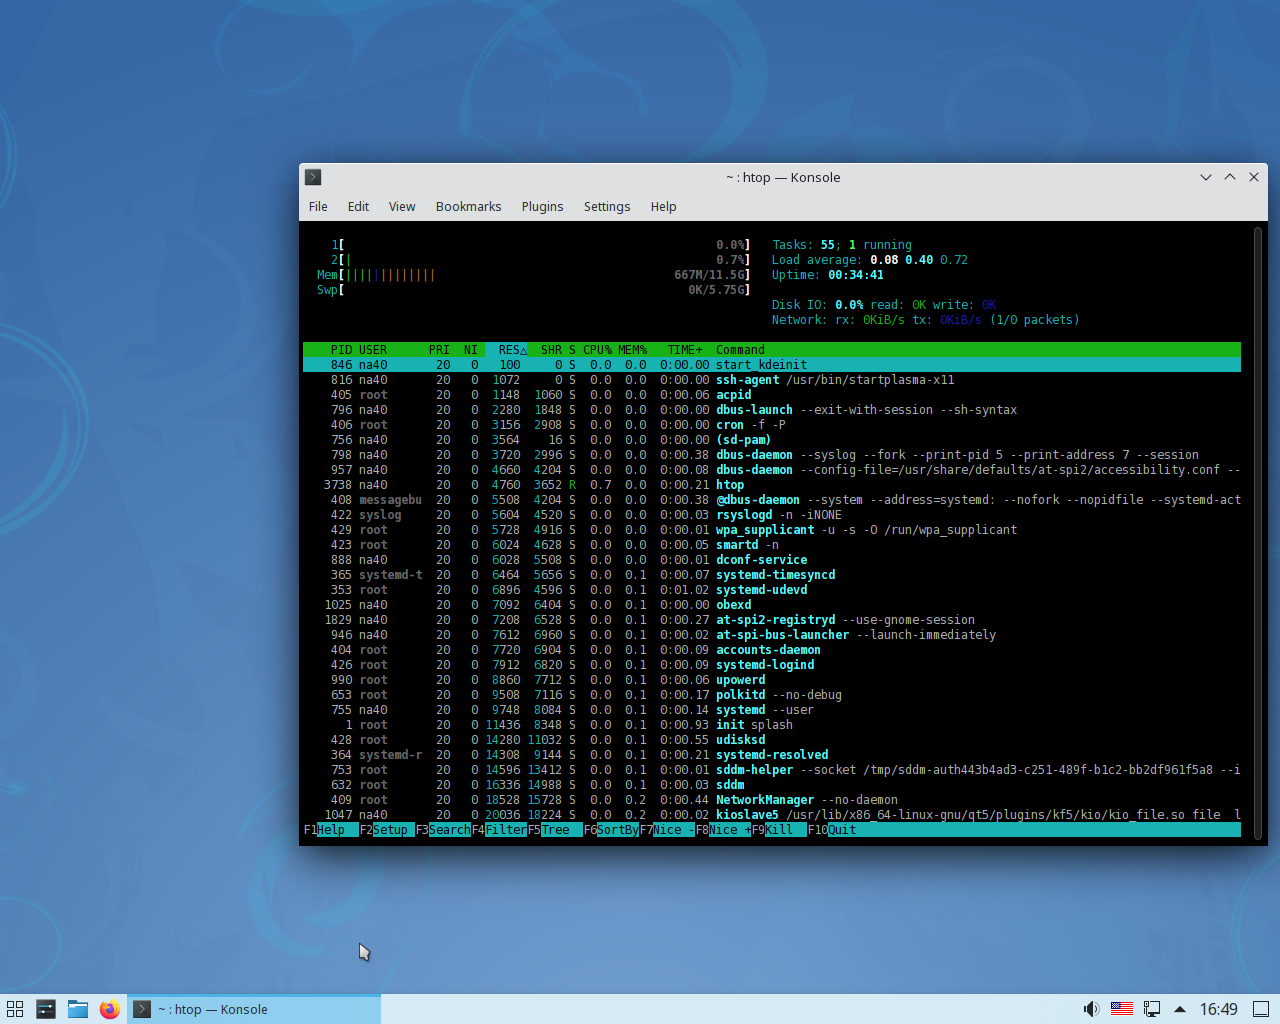Click the 16:49 digital clock

(x=1218, y=1009)
